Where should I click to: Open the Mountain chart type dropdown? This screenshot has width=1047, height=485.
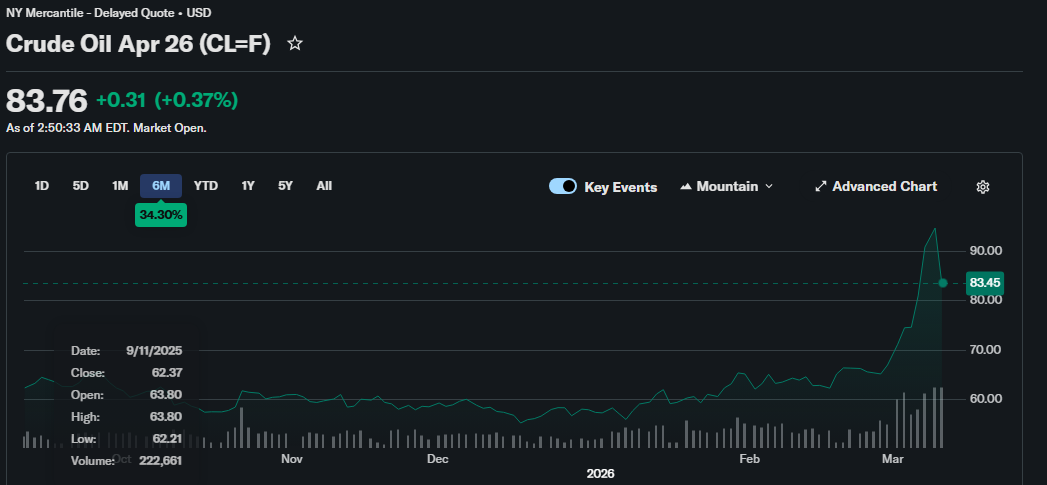coord(726,186)
